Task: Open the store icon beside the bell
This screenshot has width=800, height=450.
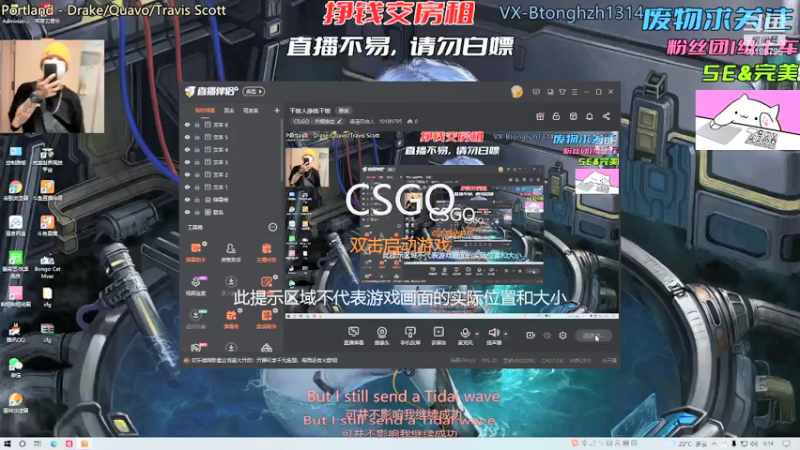Action: coord(573,116)
